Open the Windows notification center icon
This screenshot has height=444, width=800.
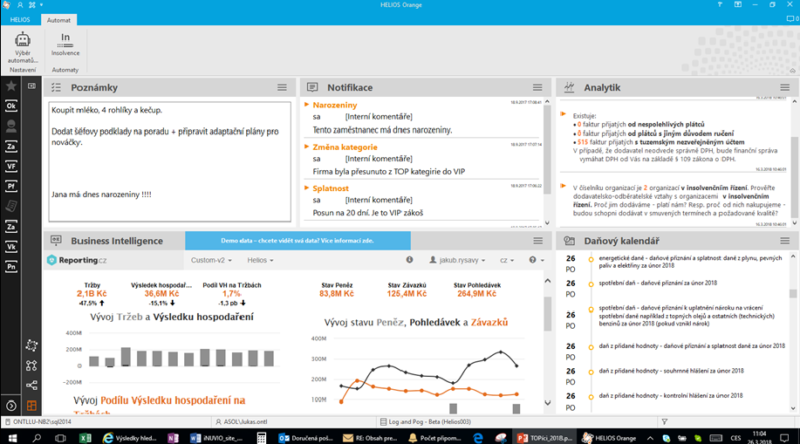coord(785,438)
